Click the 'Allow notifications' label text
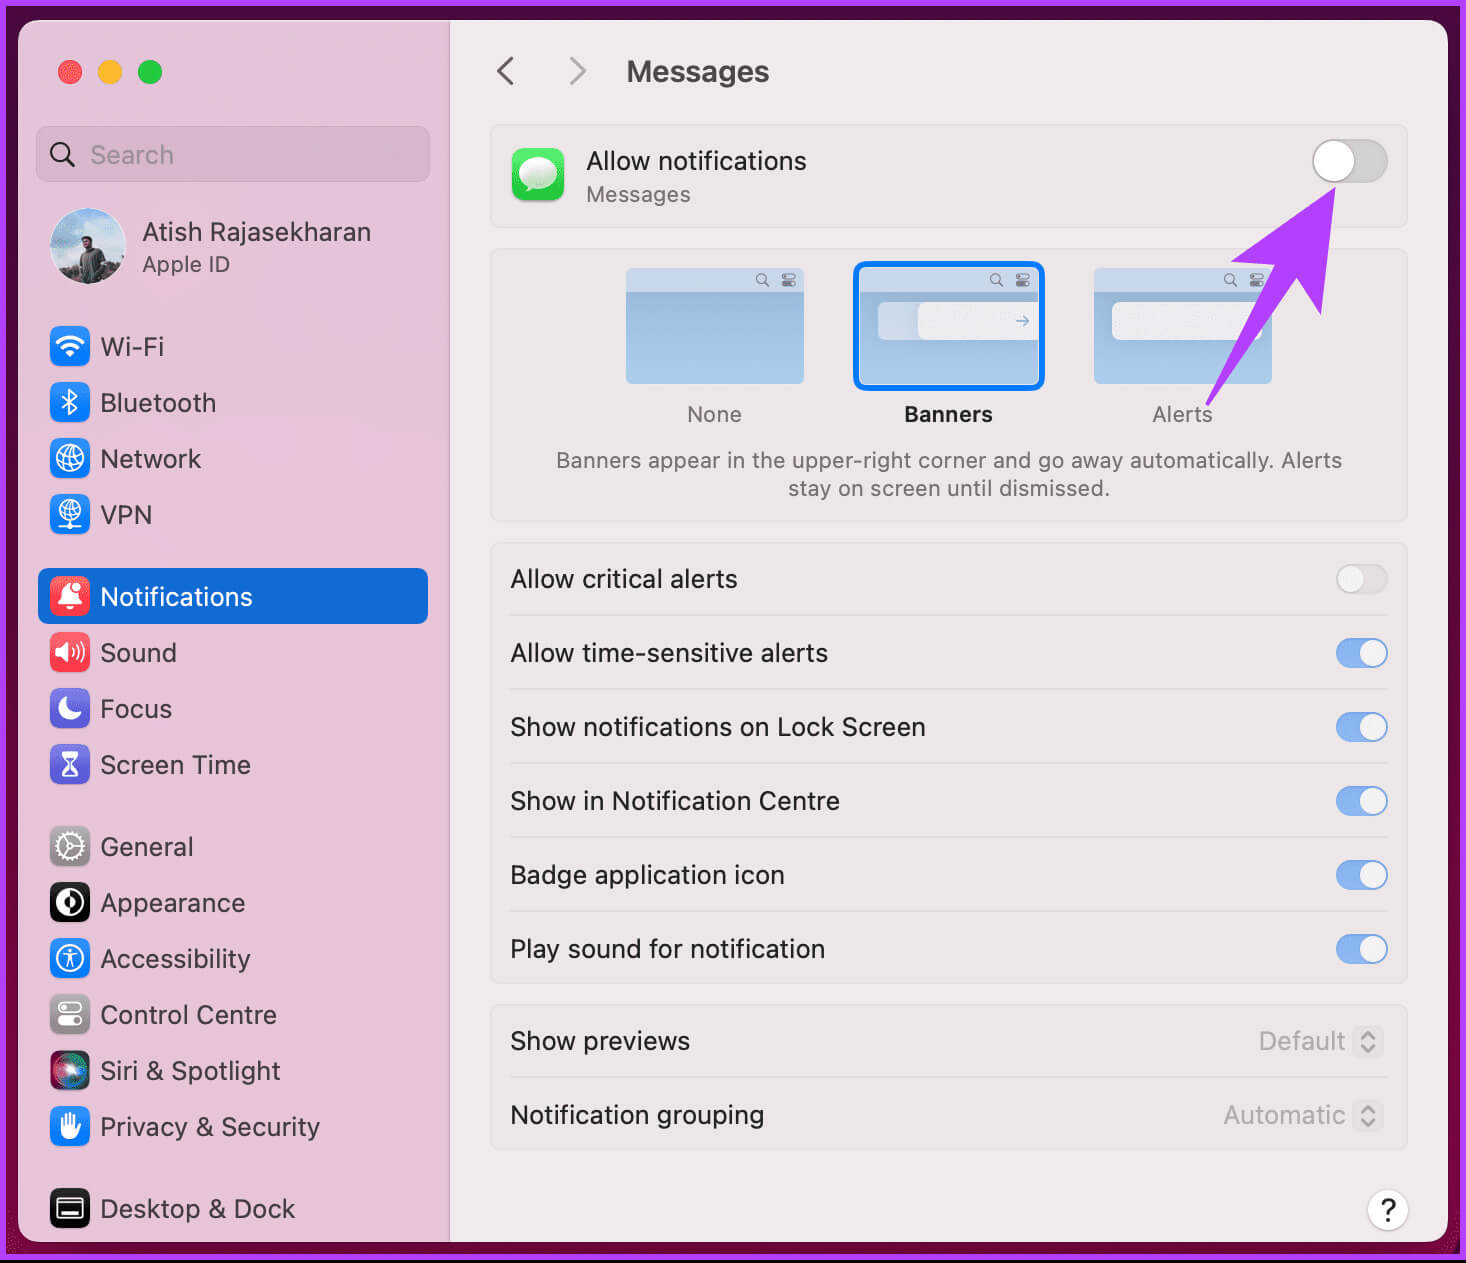The width and height of the screenshot is (1466, 1263). click(696, 161)
